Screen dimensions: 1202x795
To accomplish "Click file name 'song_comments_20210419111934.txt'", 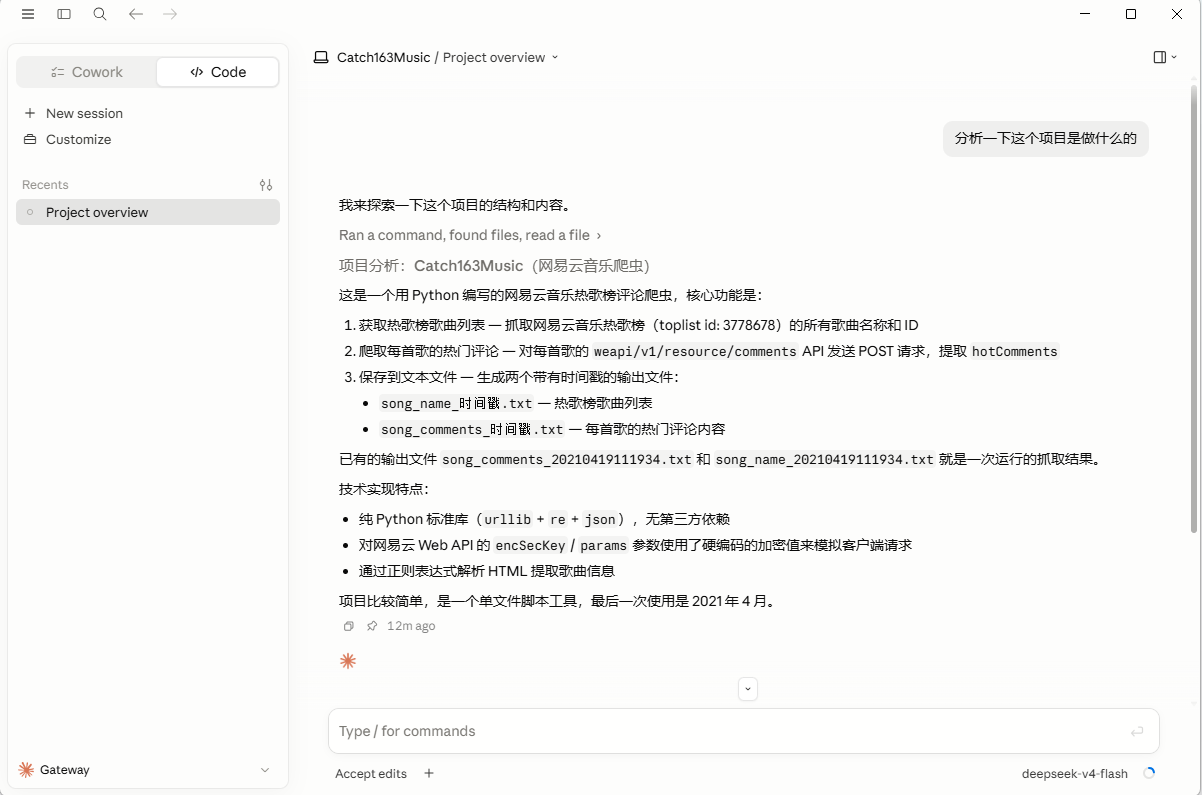I will pos(567,460).
